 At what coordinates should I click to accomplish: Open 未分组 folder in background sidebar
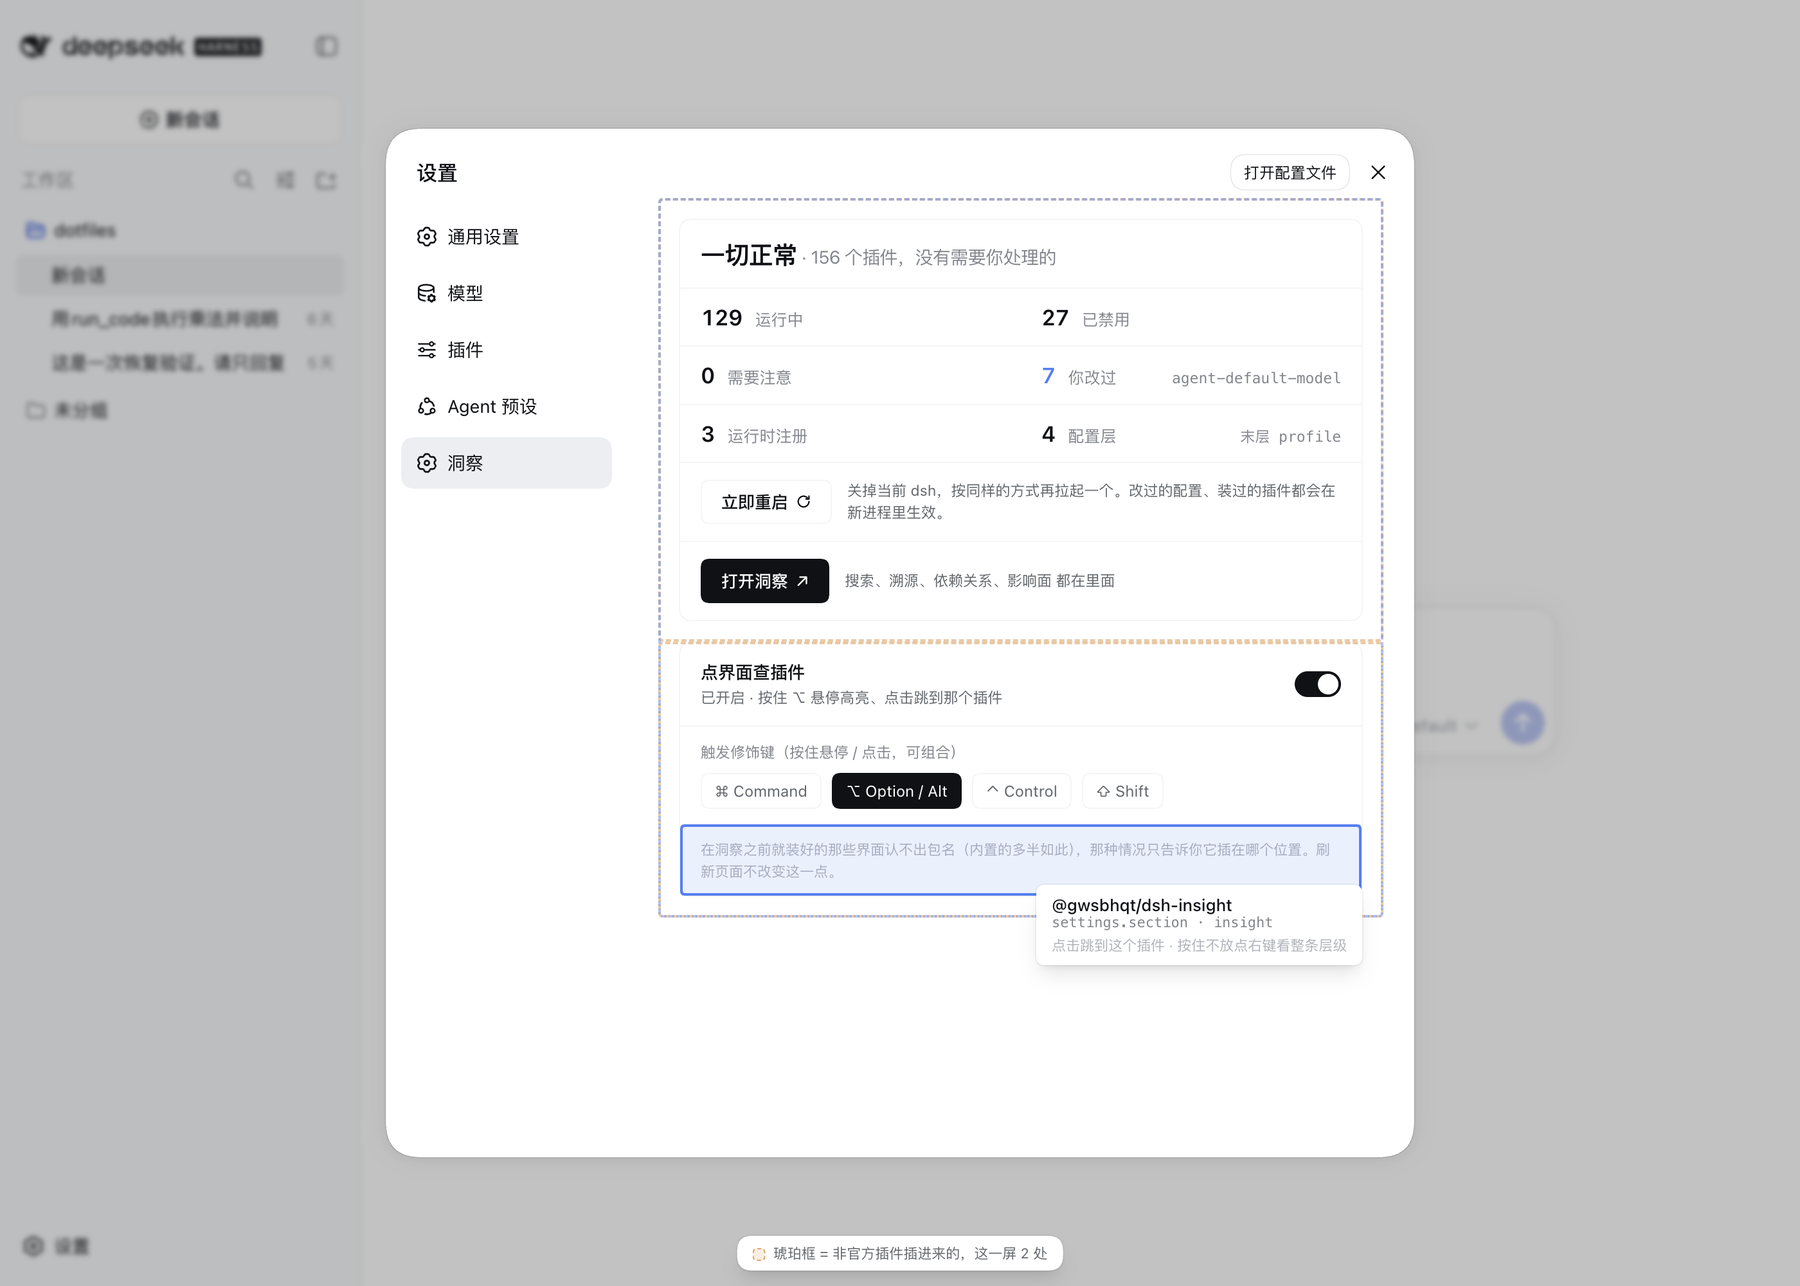click(180, 410)
